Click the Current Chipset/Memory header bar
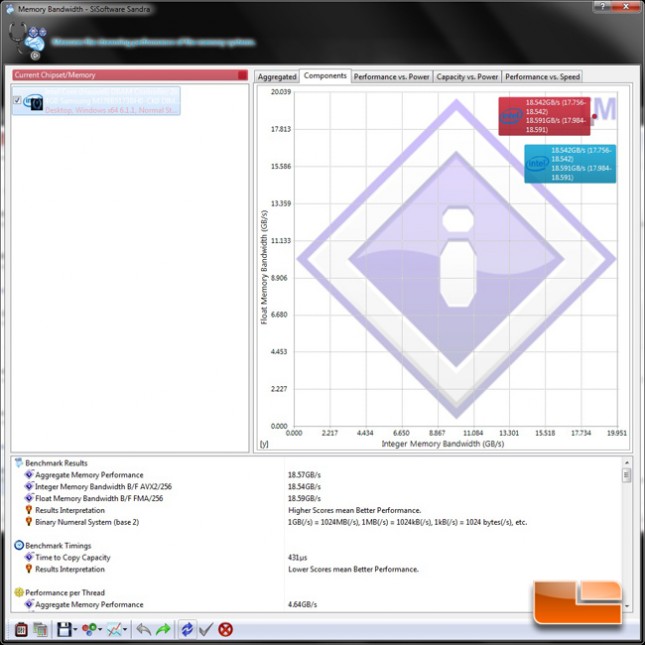 (130, 75)
